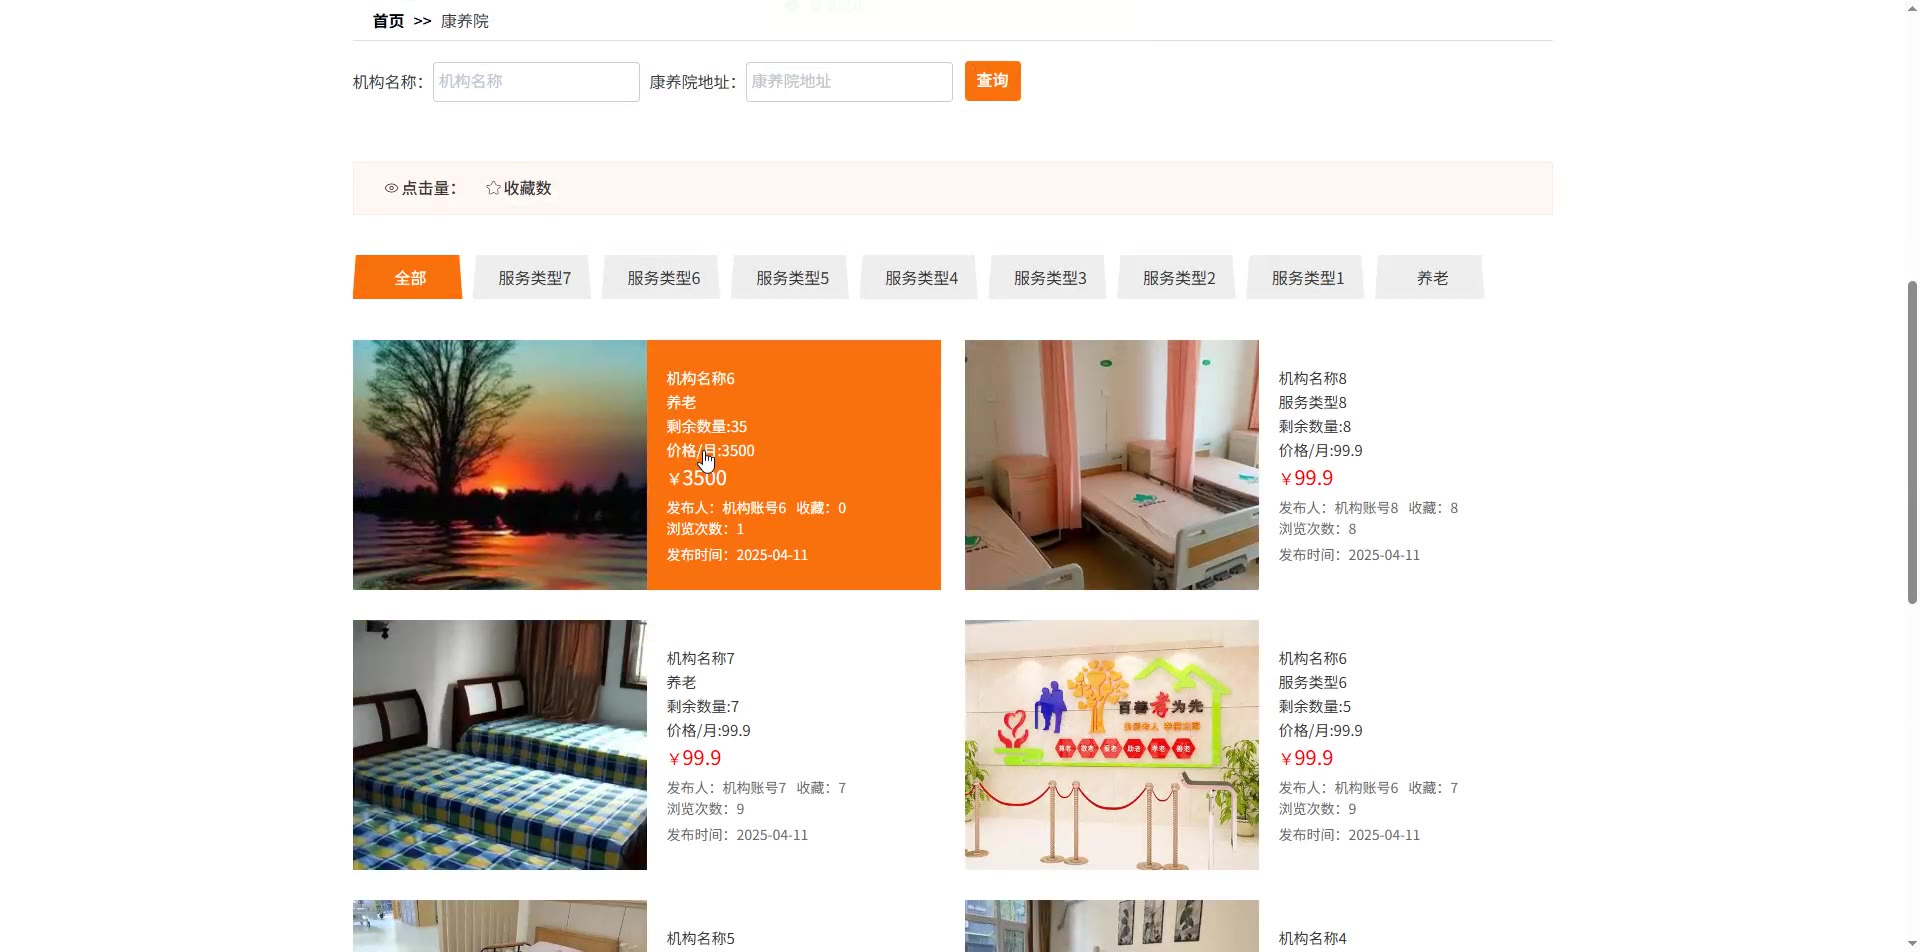The height and width of the screenshot is (952, 1920).
Task: Click 发布时间 in 机构名称8 card
Action: click(1349, 555)
